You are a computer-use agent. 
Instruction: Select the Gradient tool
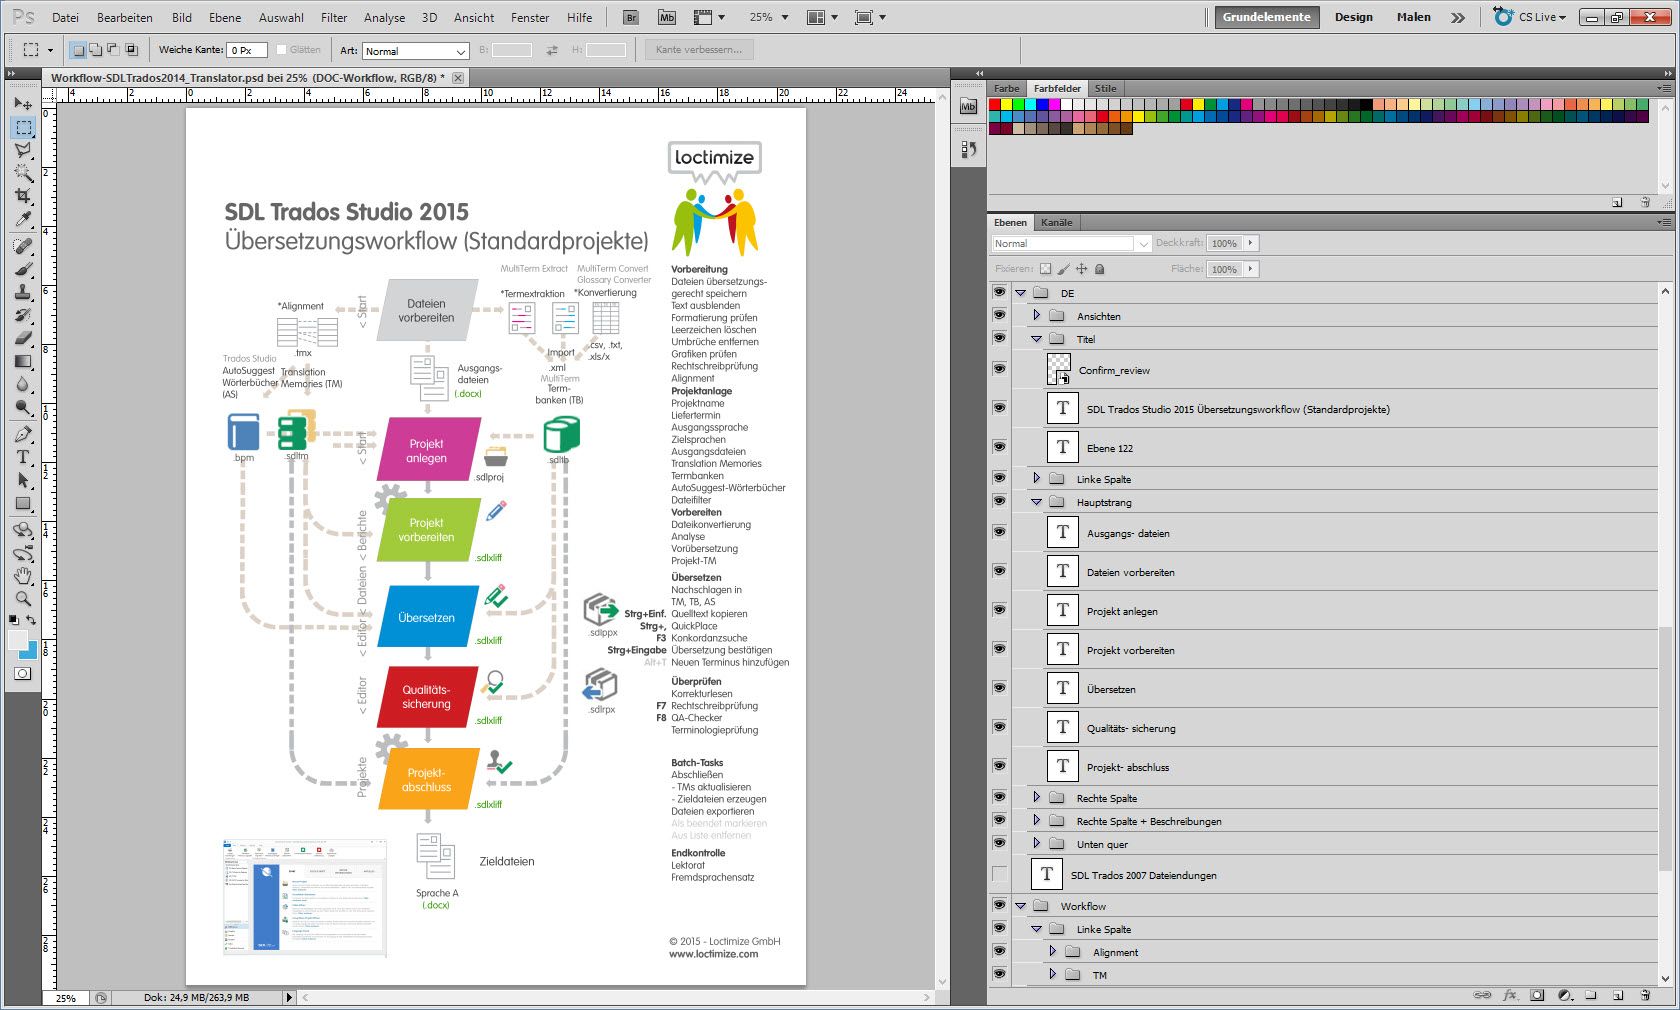pos(23,361)
